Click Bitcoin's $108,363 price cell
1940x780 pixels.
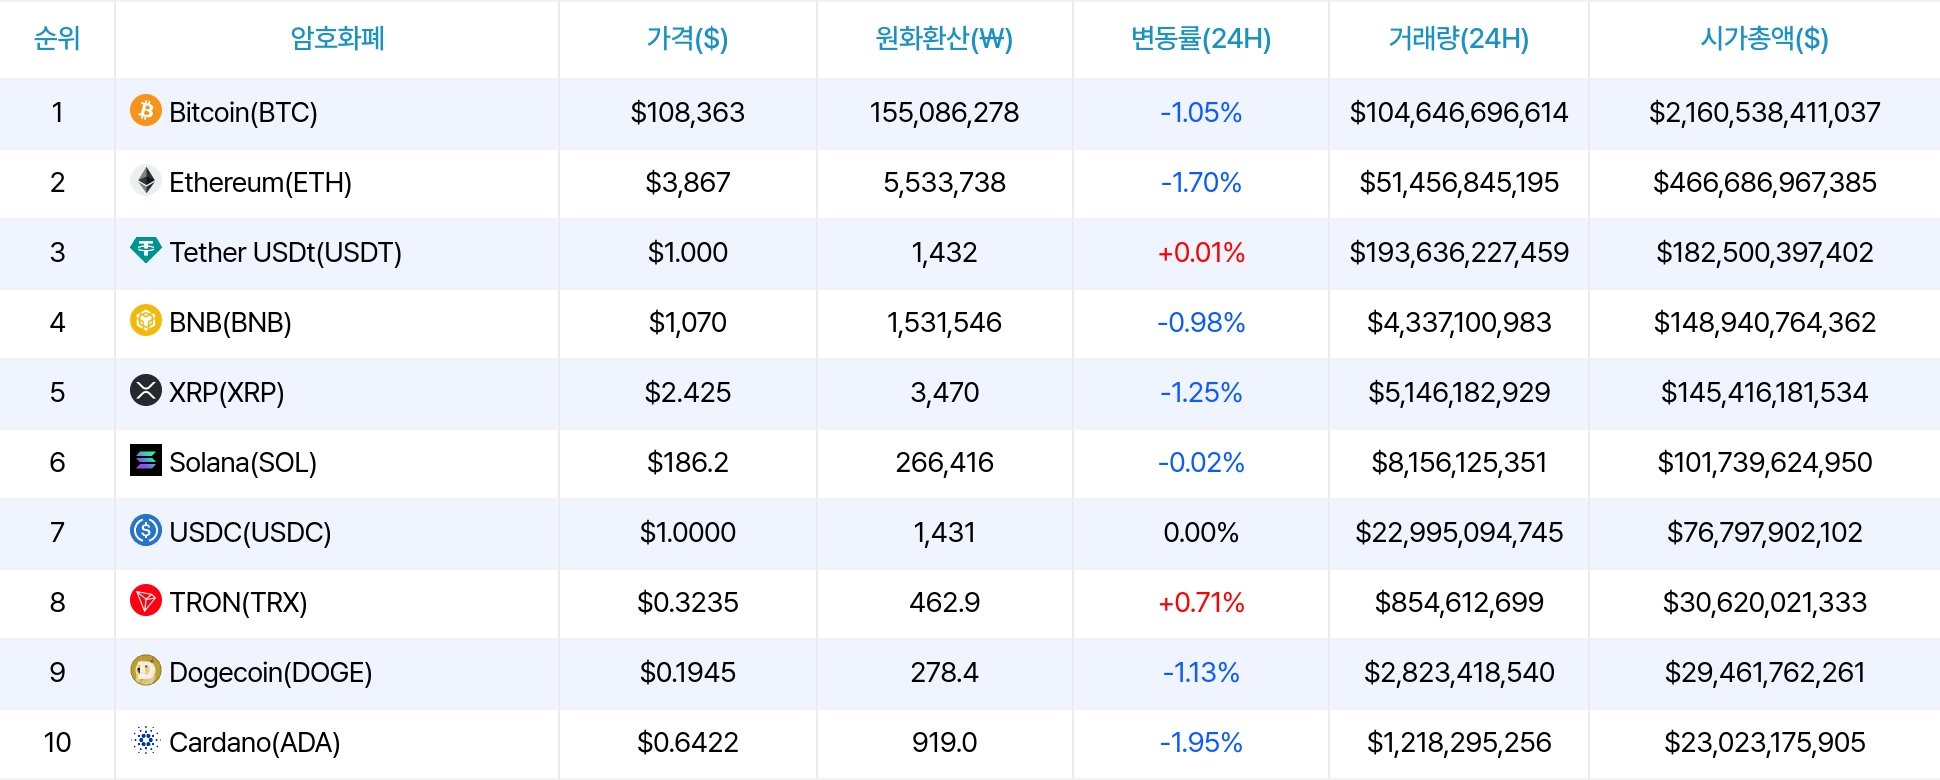[687, 112]
